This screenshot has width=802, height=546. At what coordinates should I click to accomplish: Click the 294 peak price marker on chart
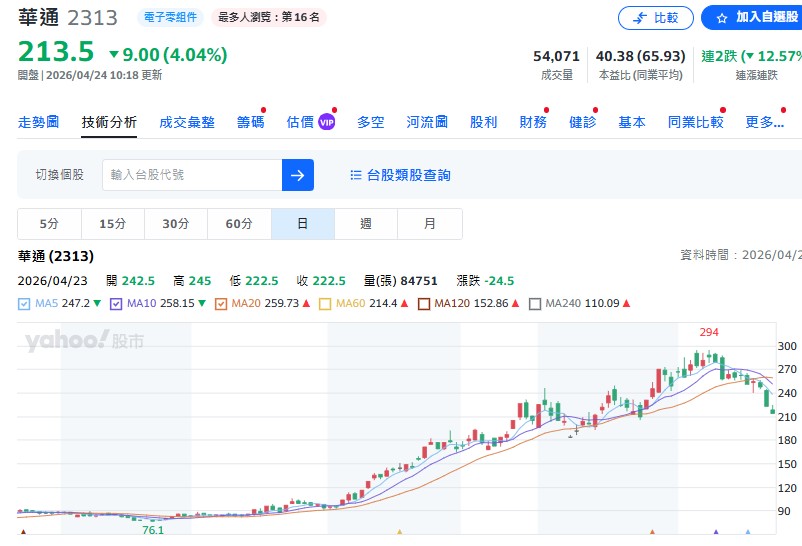coord(709,332)
